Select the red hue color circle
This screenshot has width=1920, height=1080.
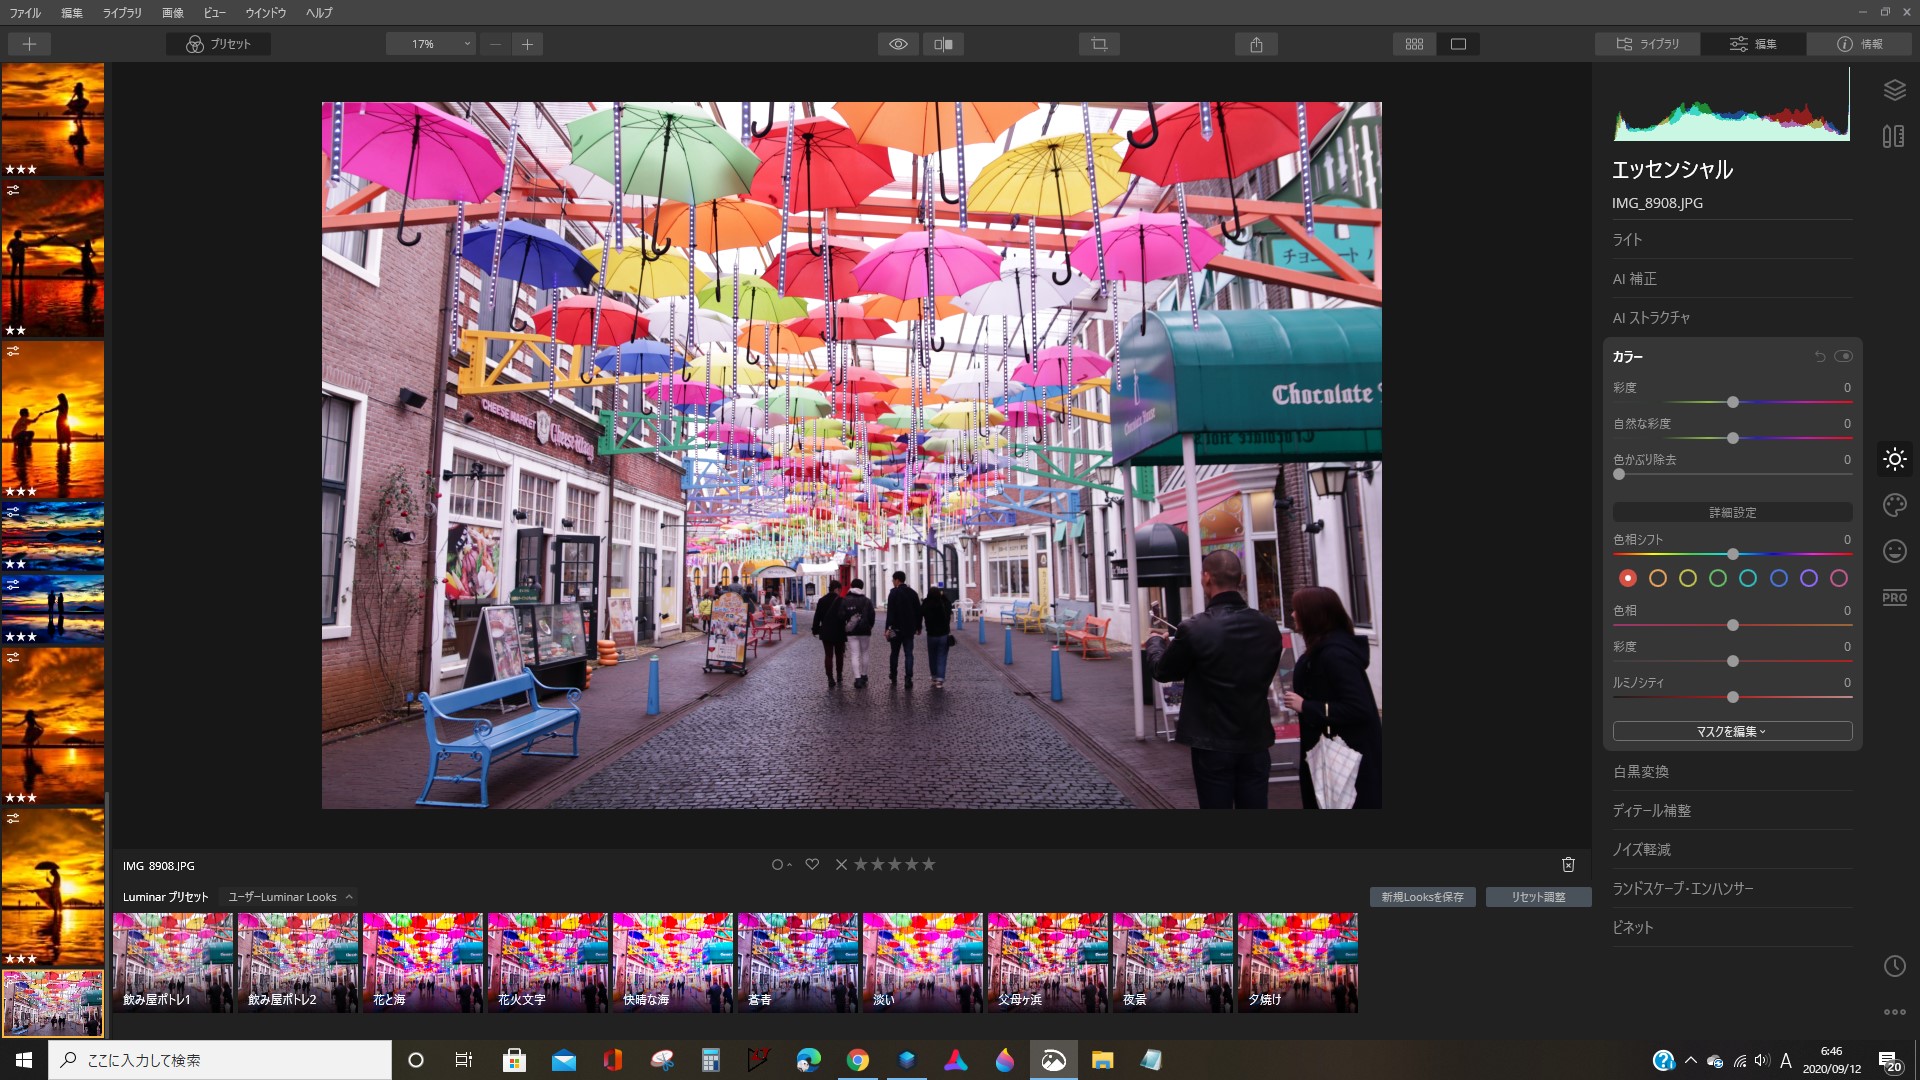pos(1628,578)
